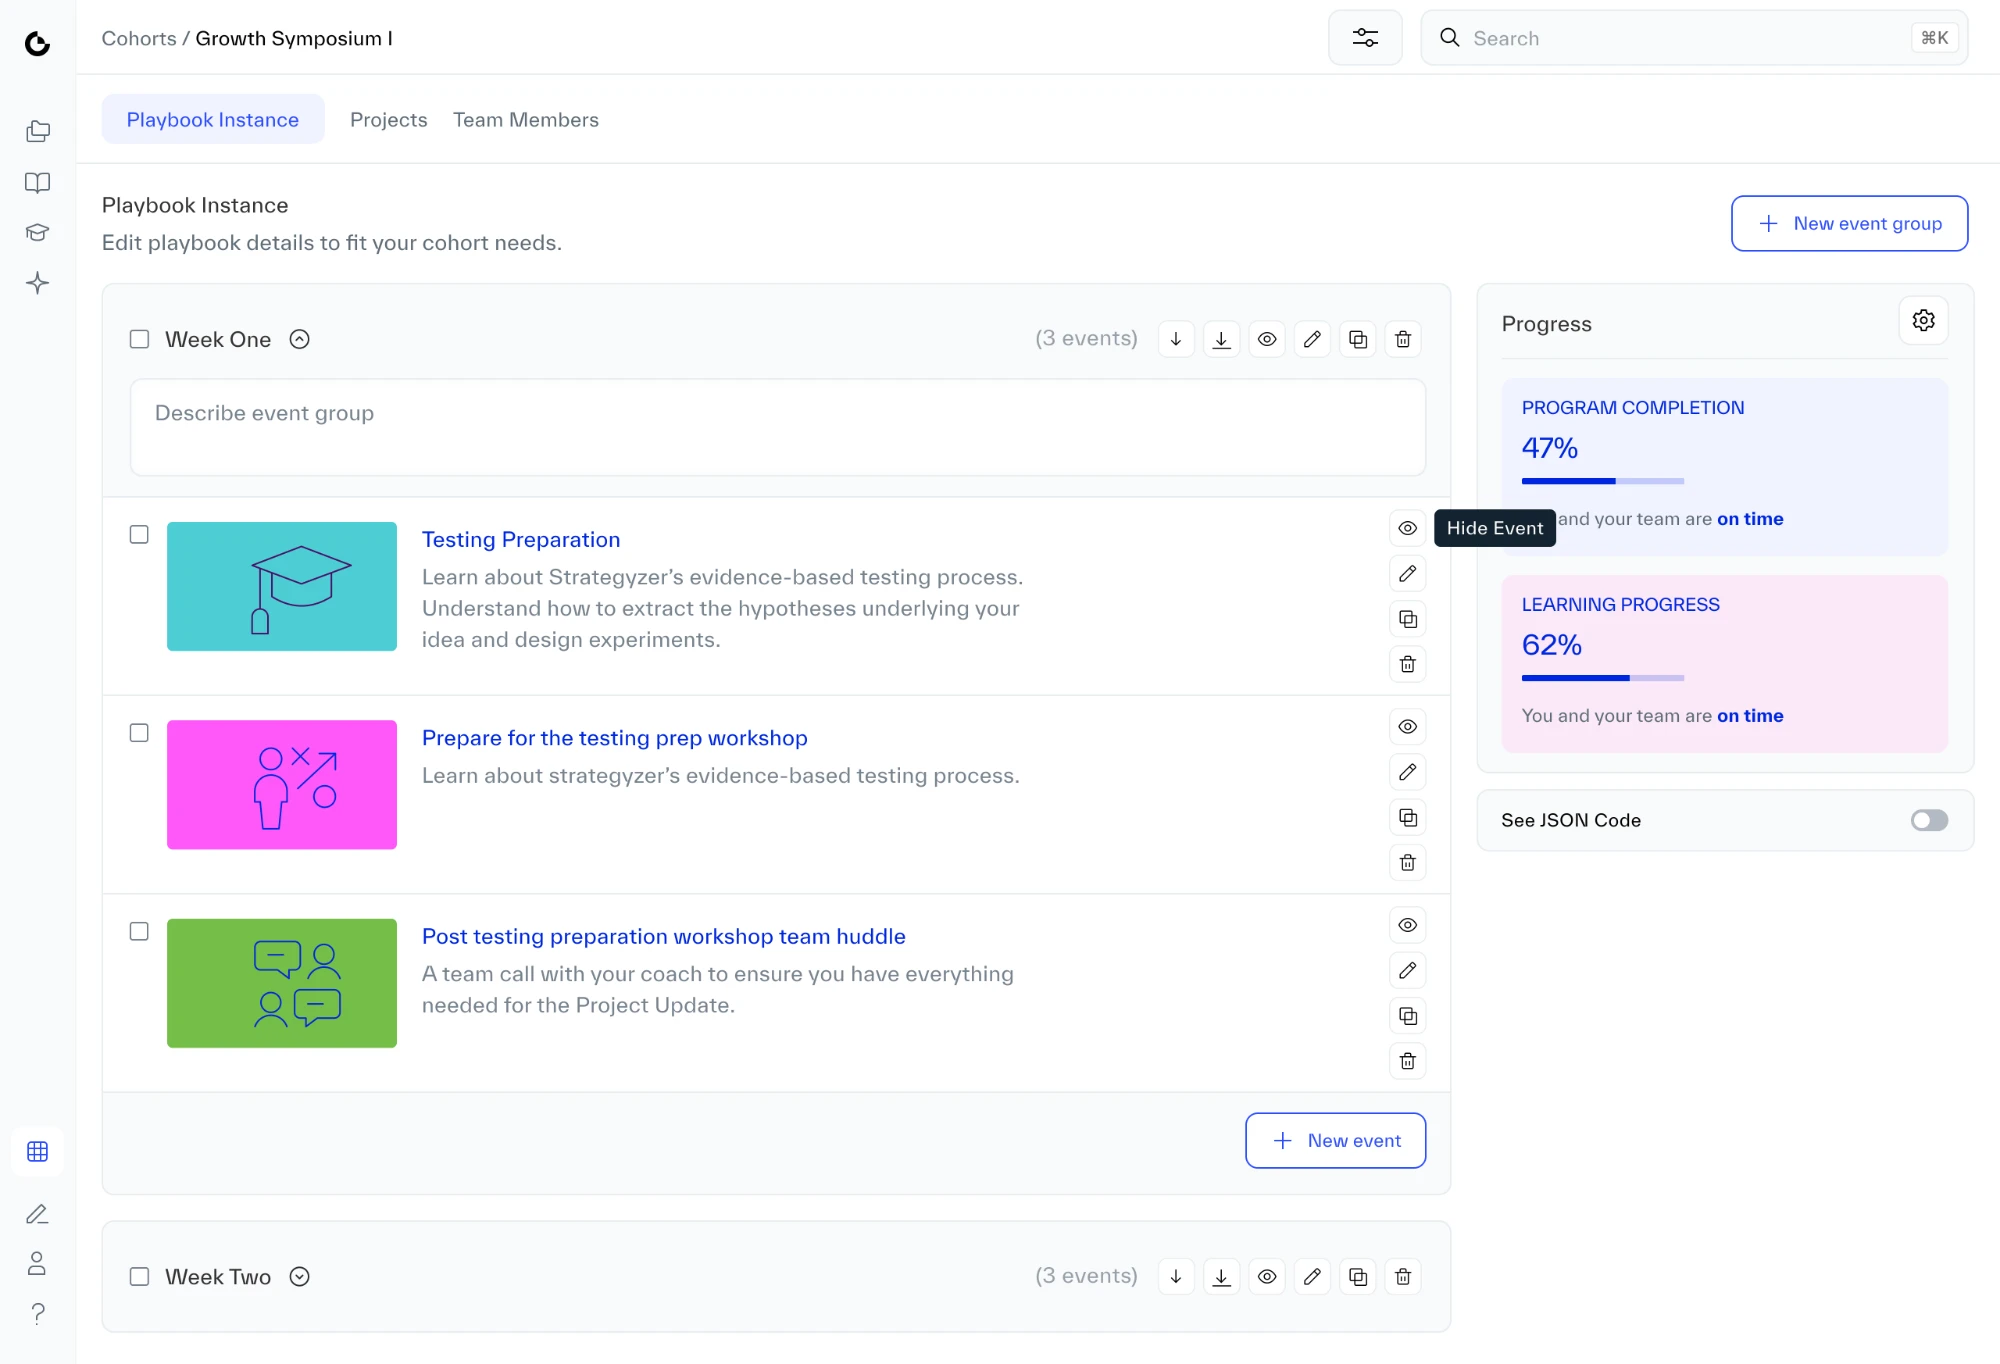The height and width of the screenshot is (1364, 2000).
Task: Edit the Week One event group
Action: tap(1312, 339)
